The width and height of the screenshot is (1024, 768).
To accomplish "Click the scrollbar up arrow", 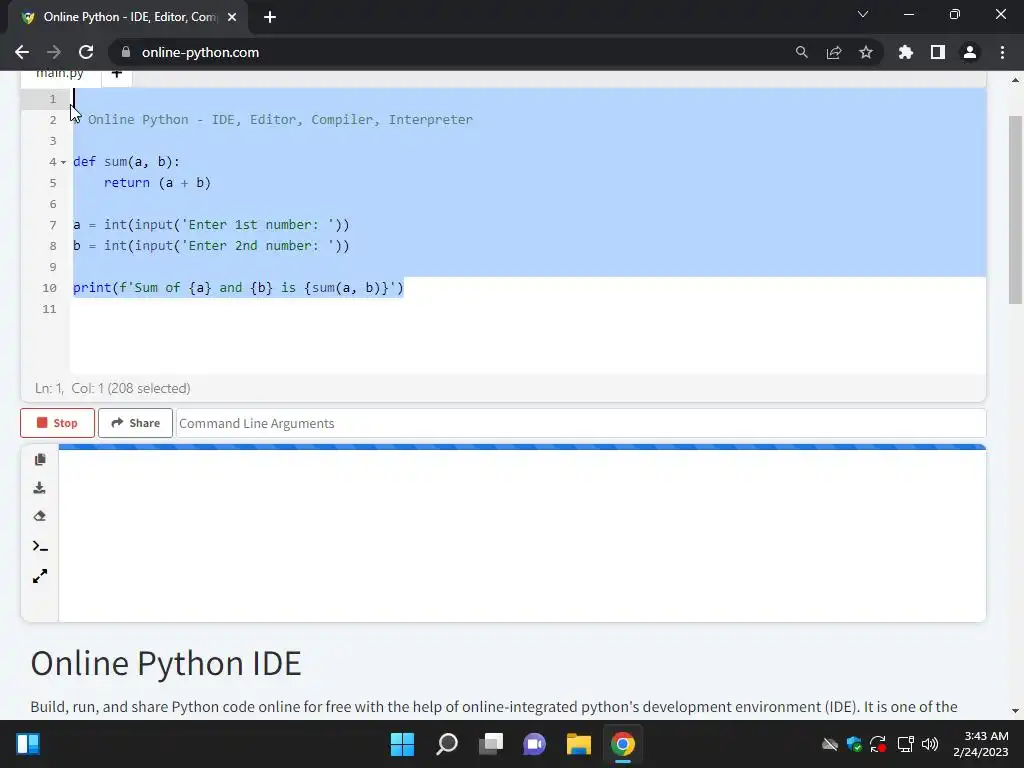I will (x=1015, y=80).
